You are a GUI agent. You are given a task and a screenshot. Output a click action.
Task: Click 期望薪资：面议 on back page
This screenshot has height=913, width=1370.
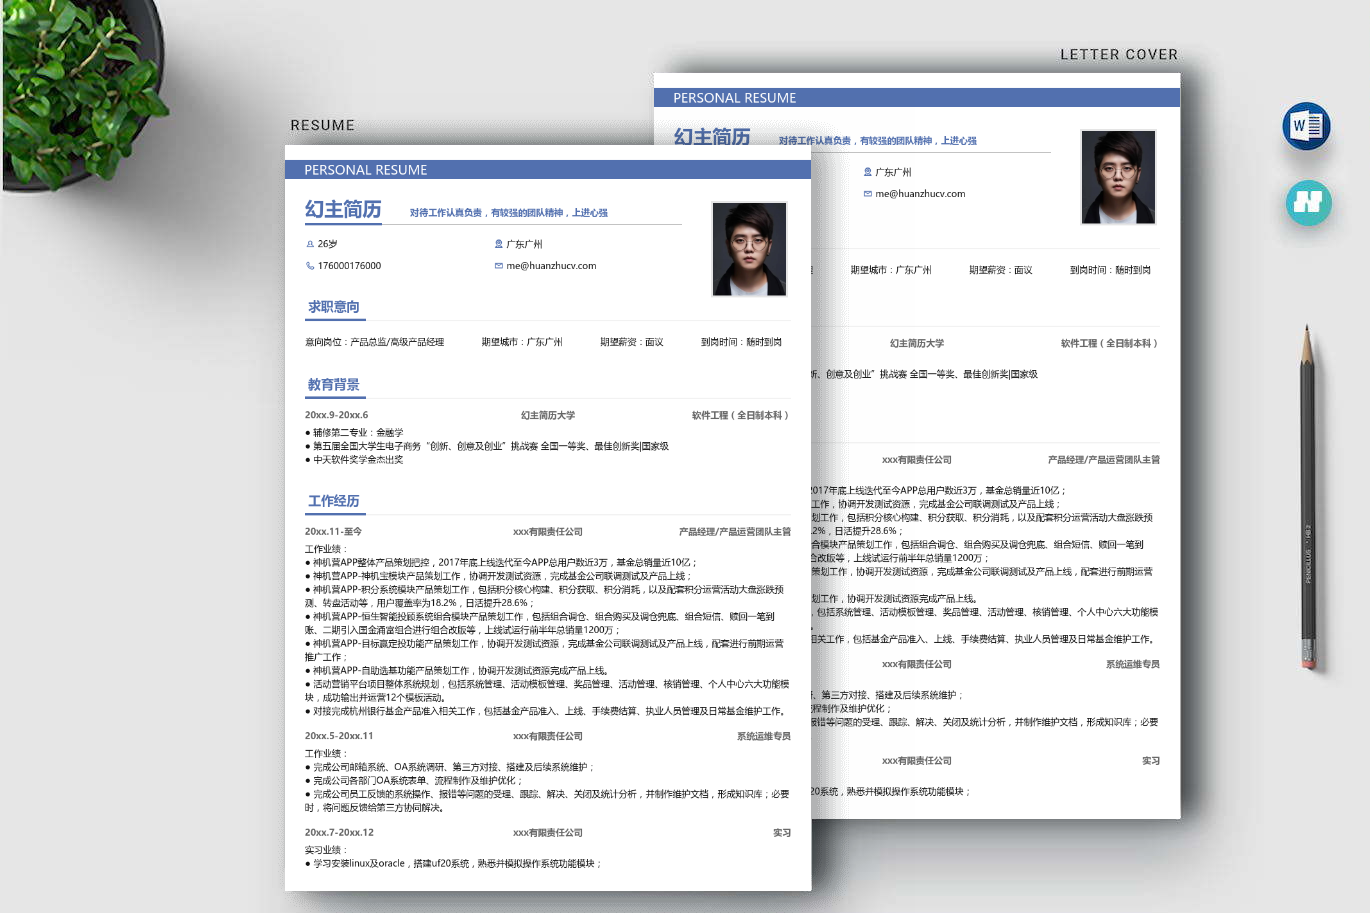click(x=1001, y=270)
